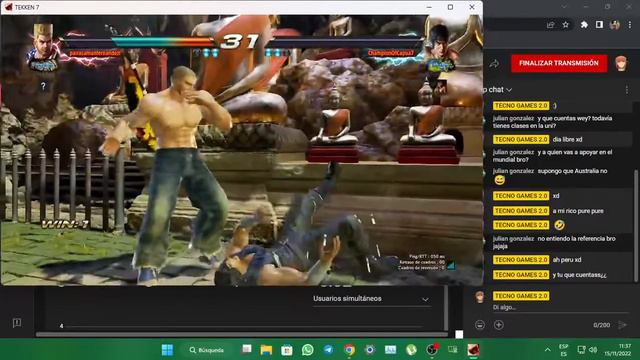Click the share arrow icon beside Finalizar
Screen dimensions: 640x360
pos(494,64)
